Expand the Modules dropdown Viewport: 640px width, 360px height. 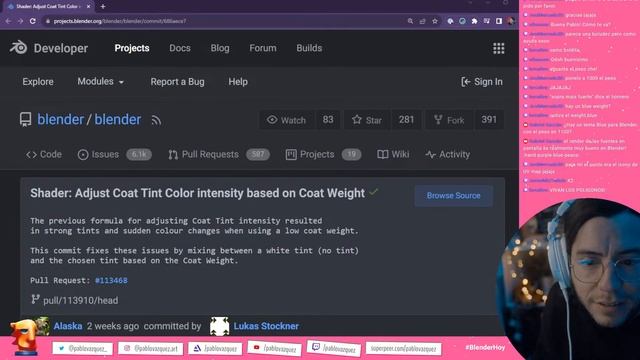(x=100, y=82)
